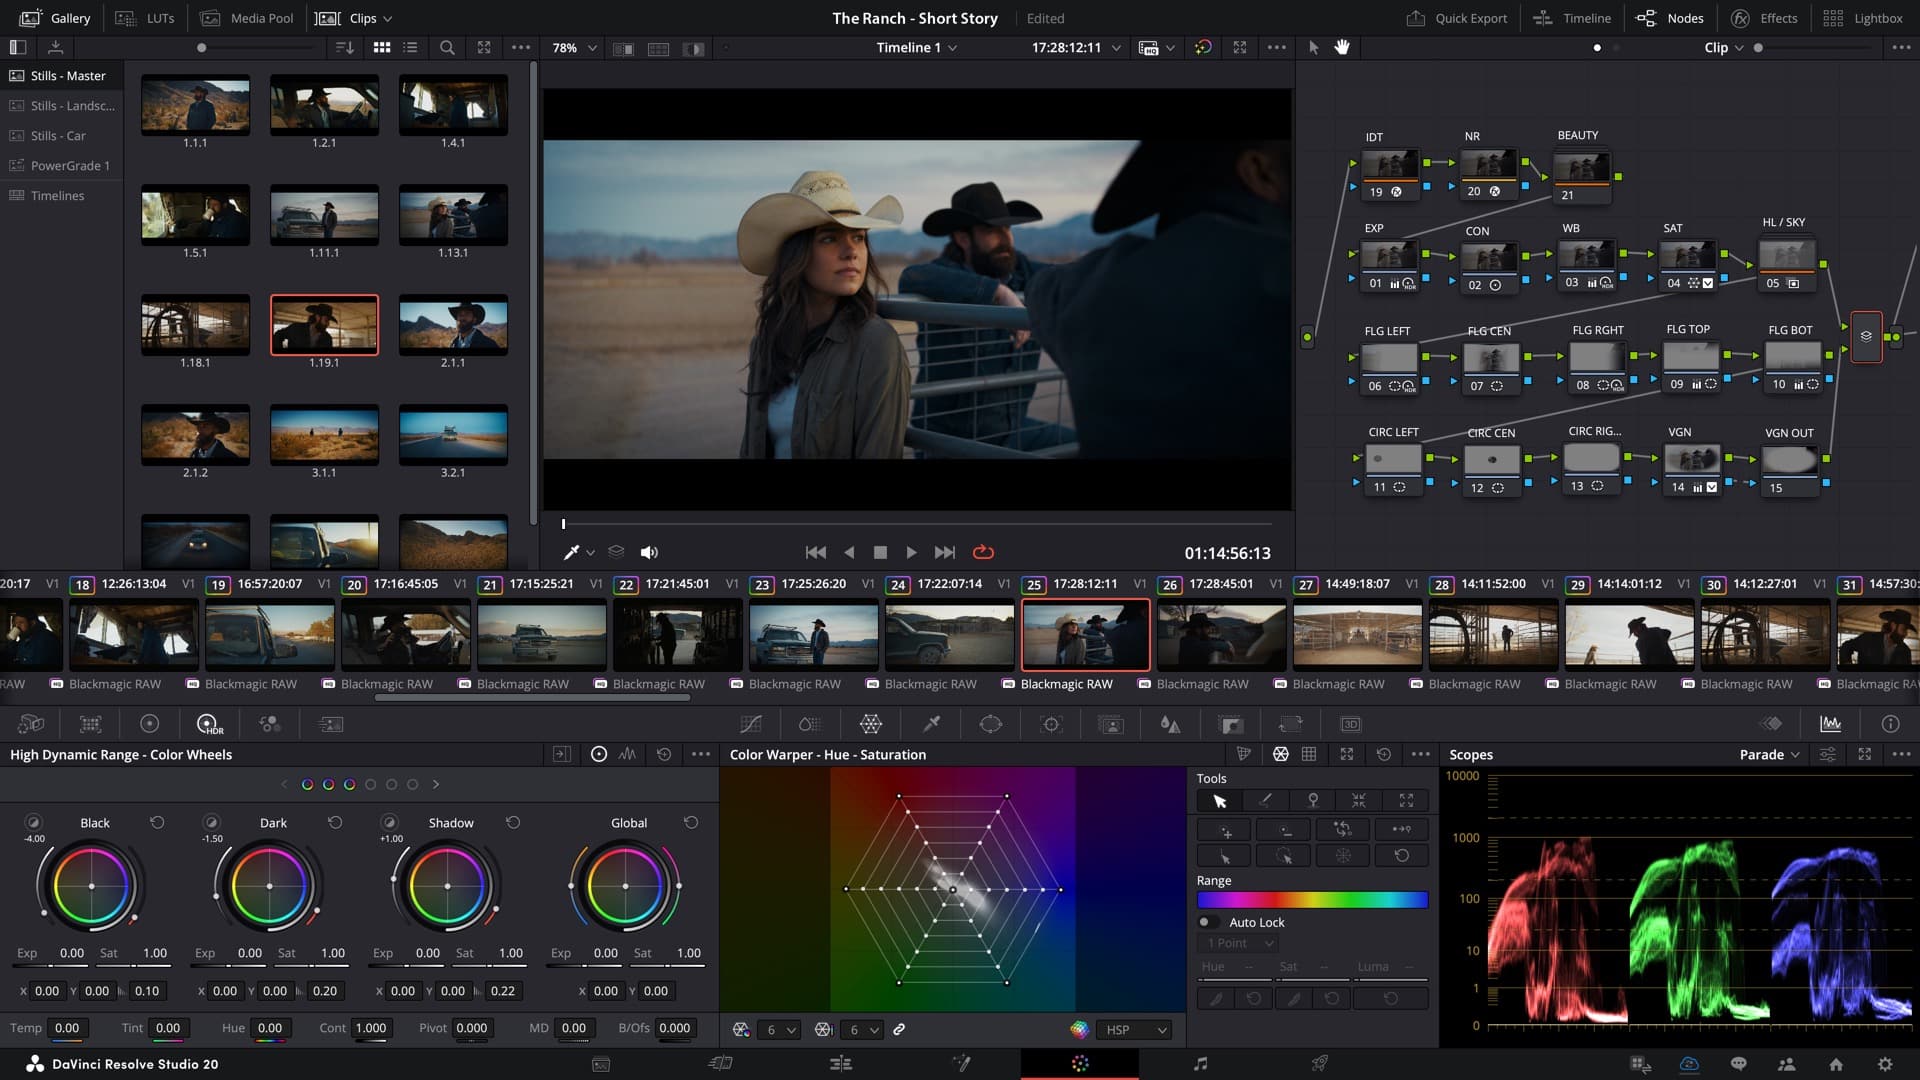Select the still thumbnail labeled 1.19.1

click(x=324, y=325)
